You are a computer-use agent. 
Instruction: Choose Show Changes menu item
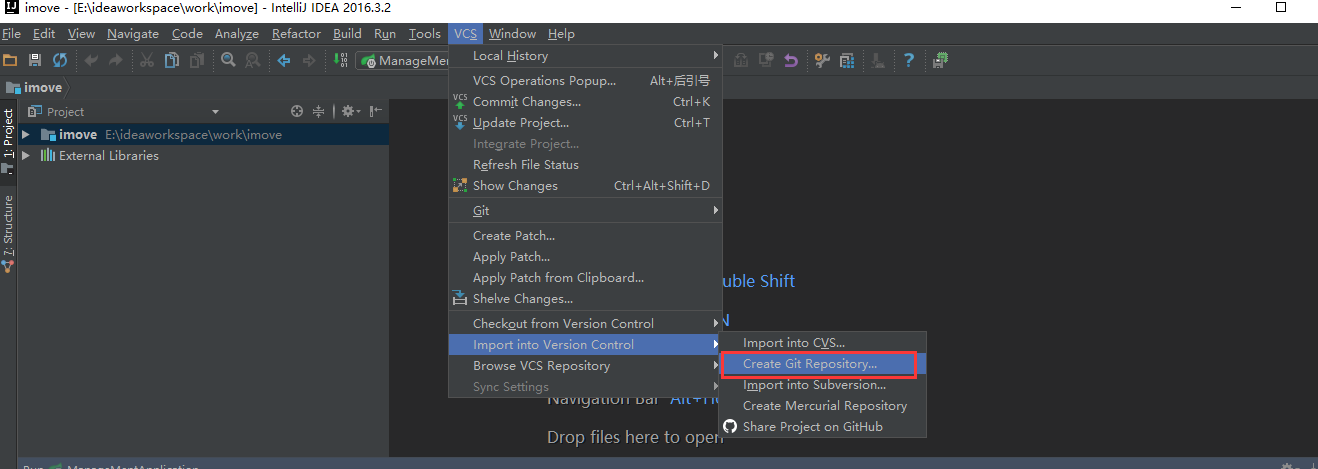[x=585, y=186]
